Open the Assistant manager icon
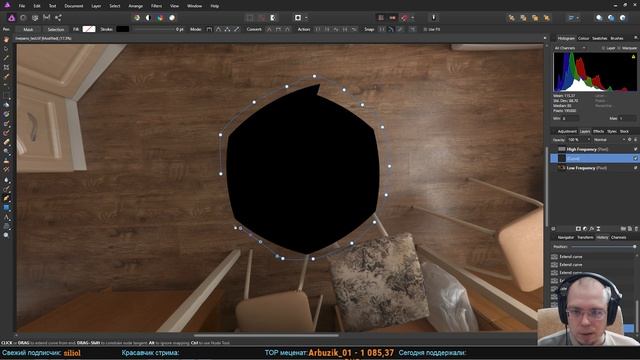The height and width of the screenshot is (360, 640). point(434,18)
